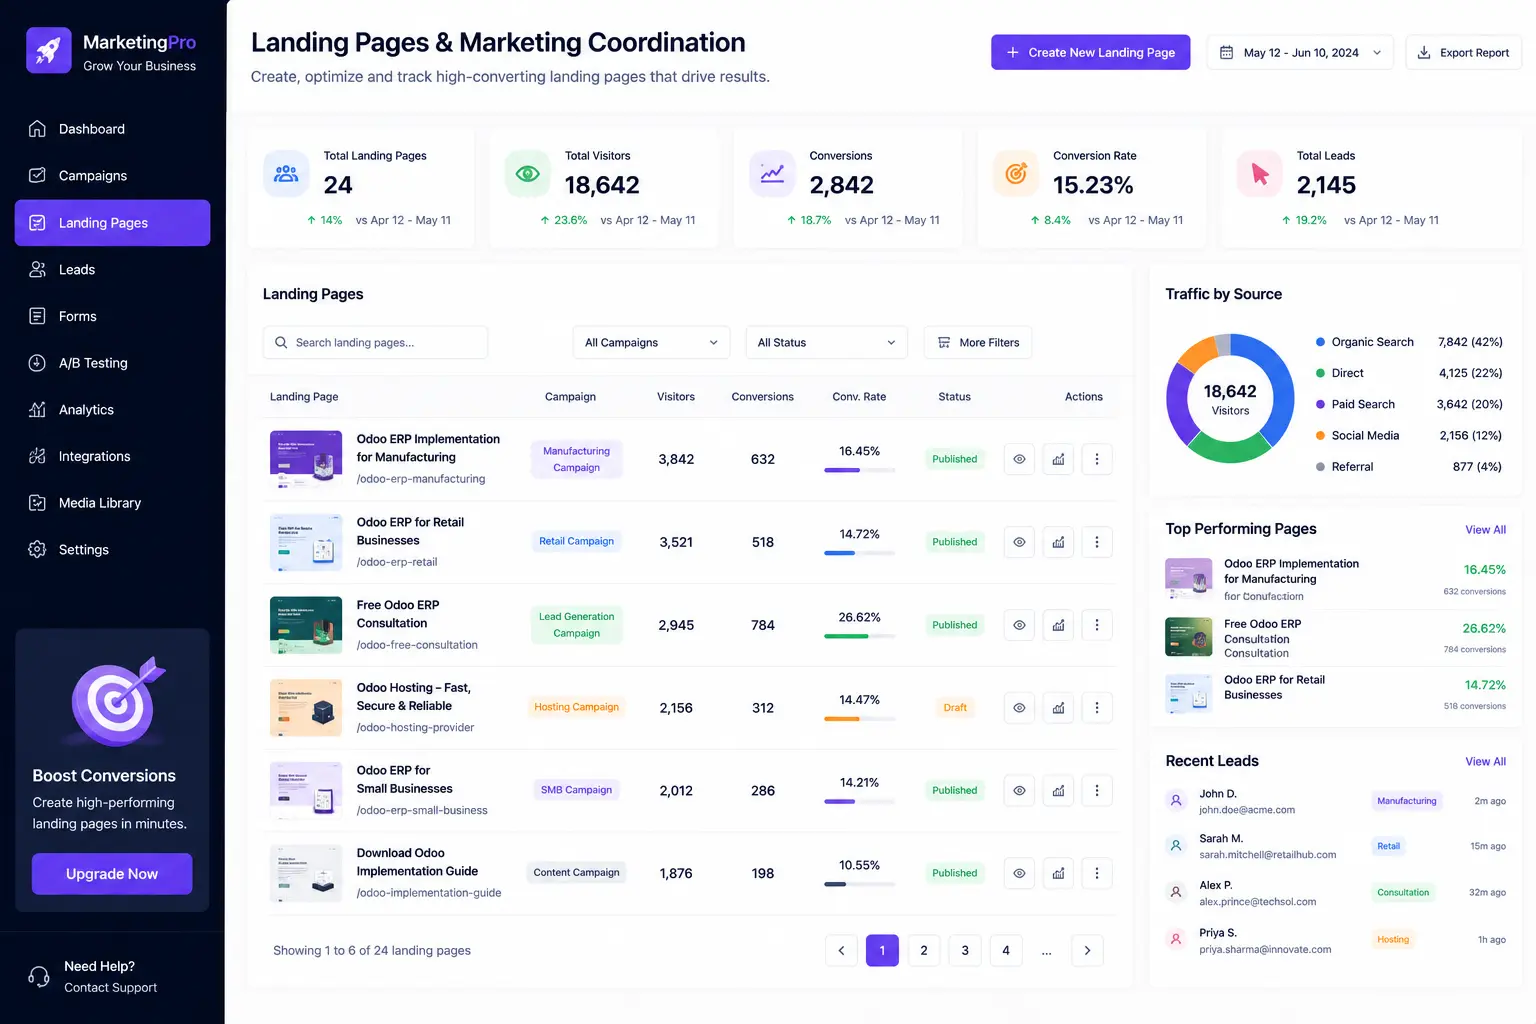Click the MarketingPro rocket logo
1536x1024 pixels.
coord(48,50)
